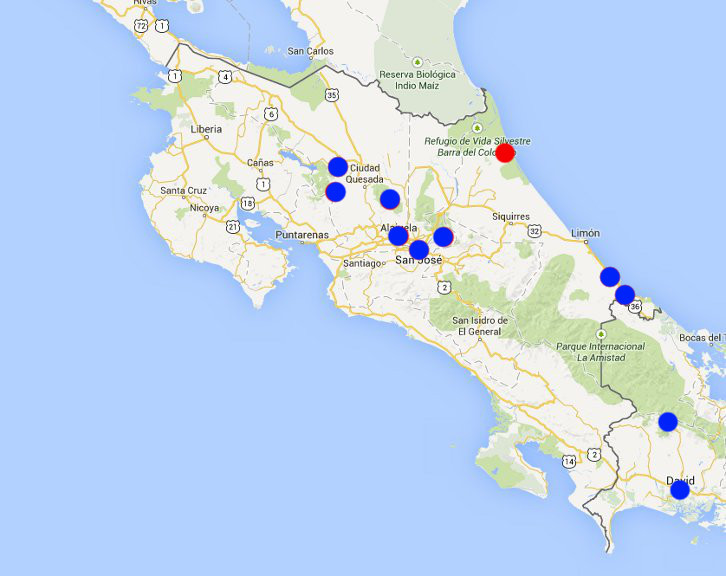
Task: Select blue marker southeast of Ciudad Quesada label
Action: (390, 199)
